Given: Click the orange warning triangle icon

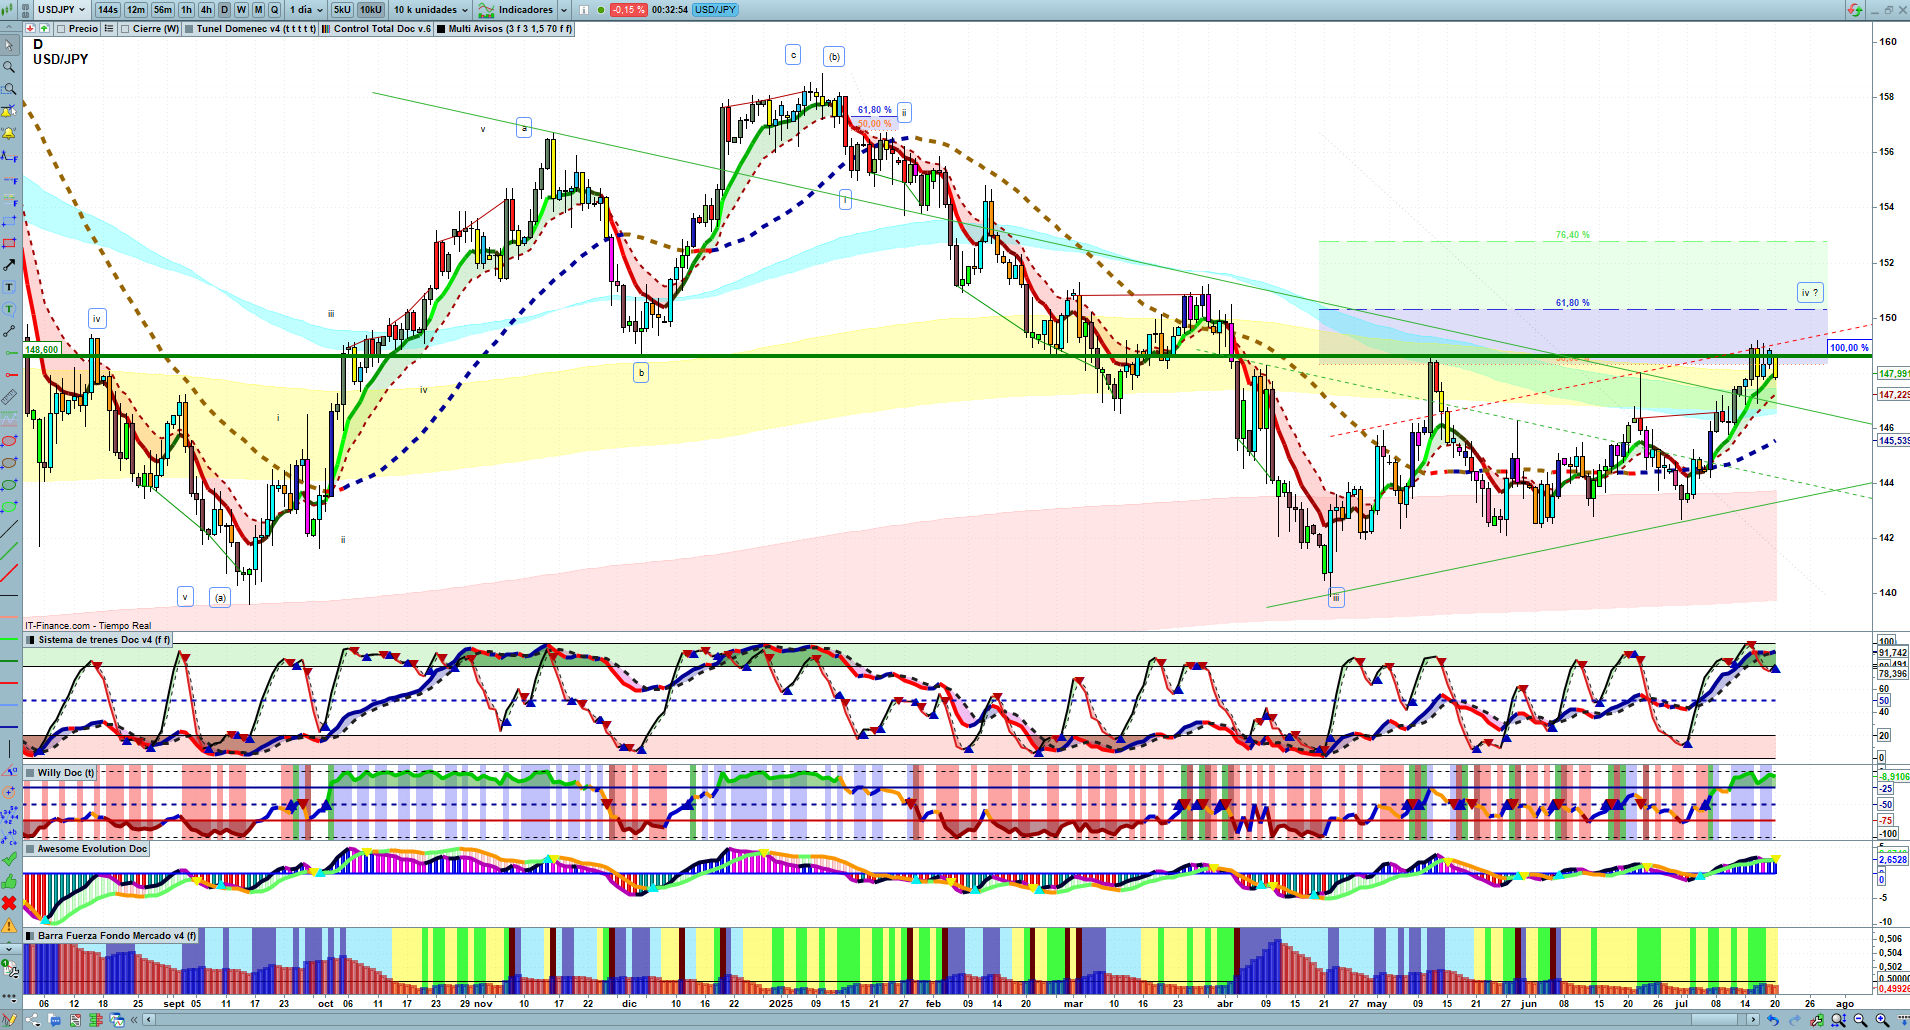Looking at the screenshot, I should 9,925.
